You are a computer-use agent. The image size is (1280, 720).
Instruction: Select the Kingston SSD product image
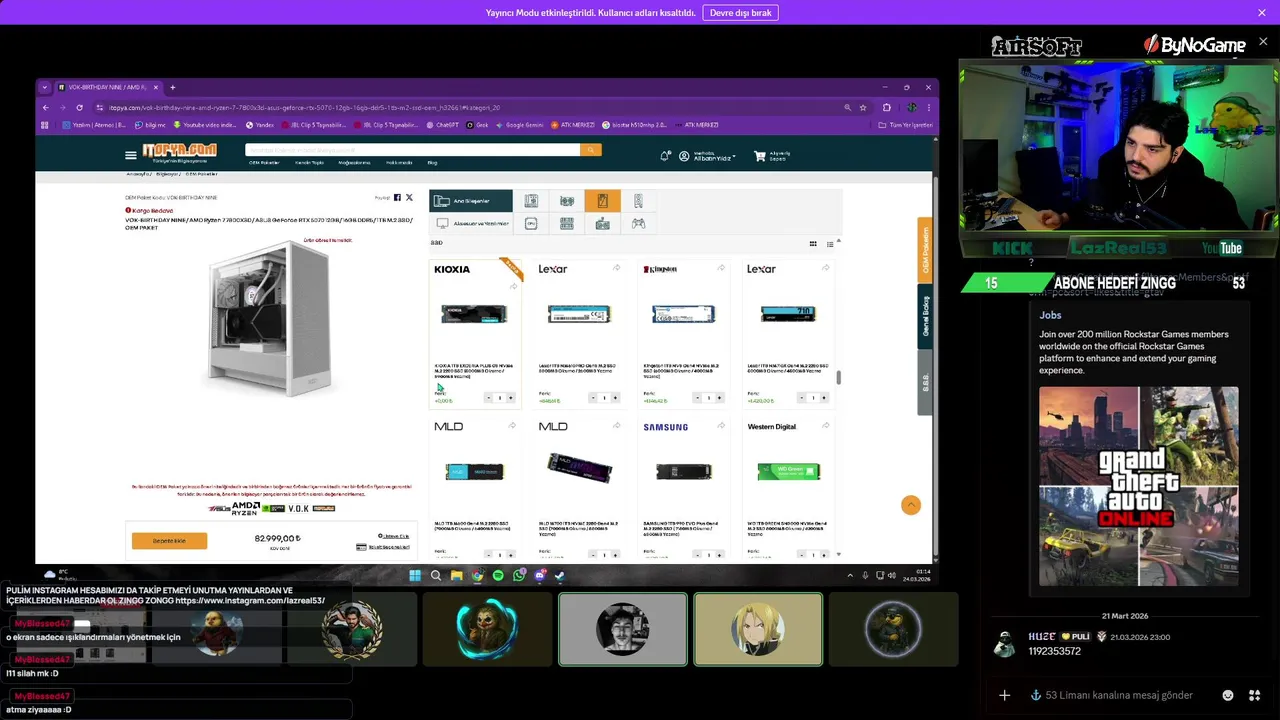[683, 315]
